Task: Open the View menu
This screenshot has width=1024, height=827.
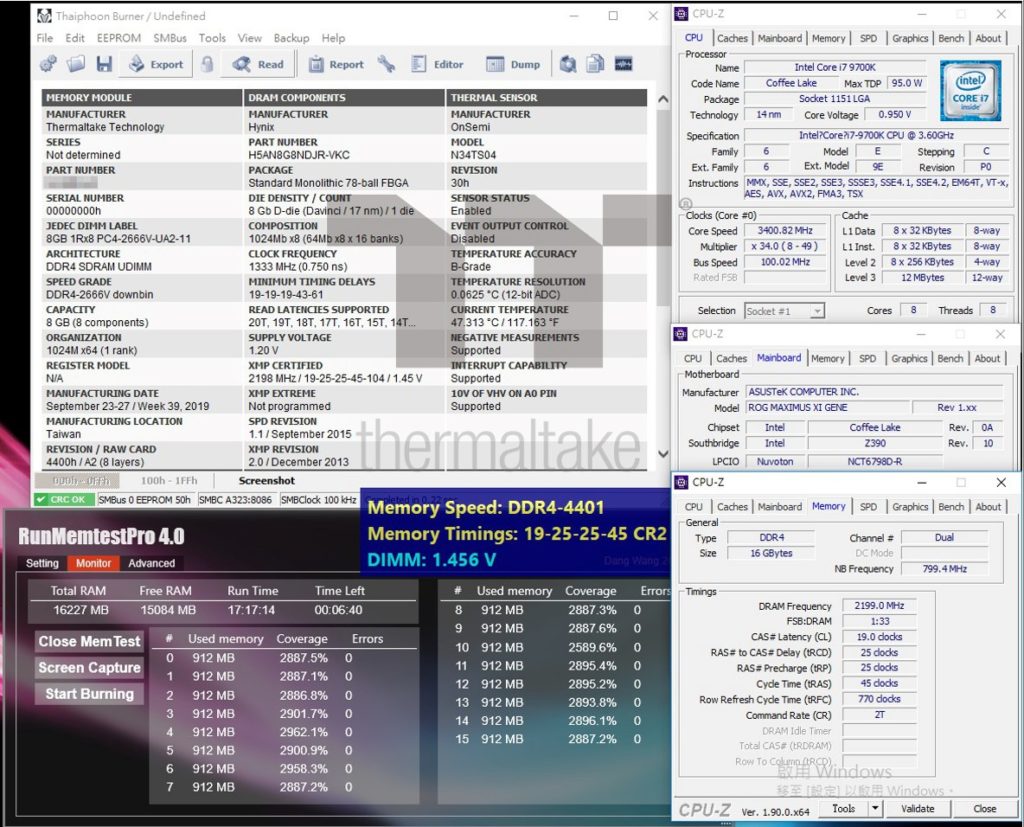Action: coord(249,38)
